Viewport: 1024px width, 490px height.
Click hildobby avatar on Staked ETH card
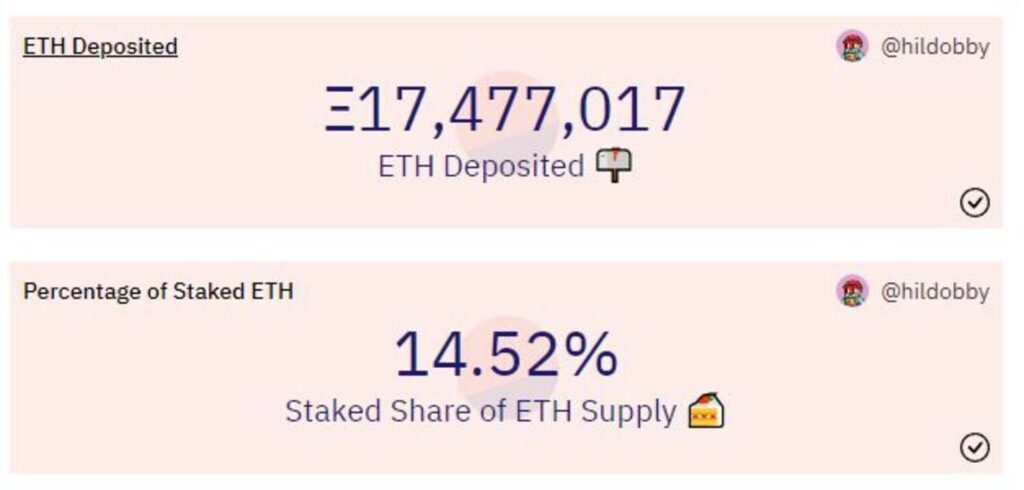coord(852,291)
